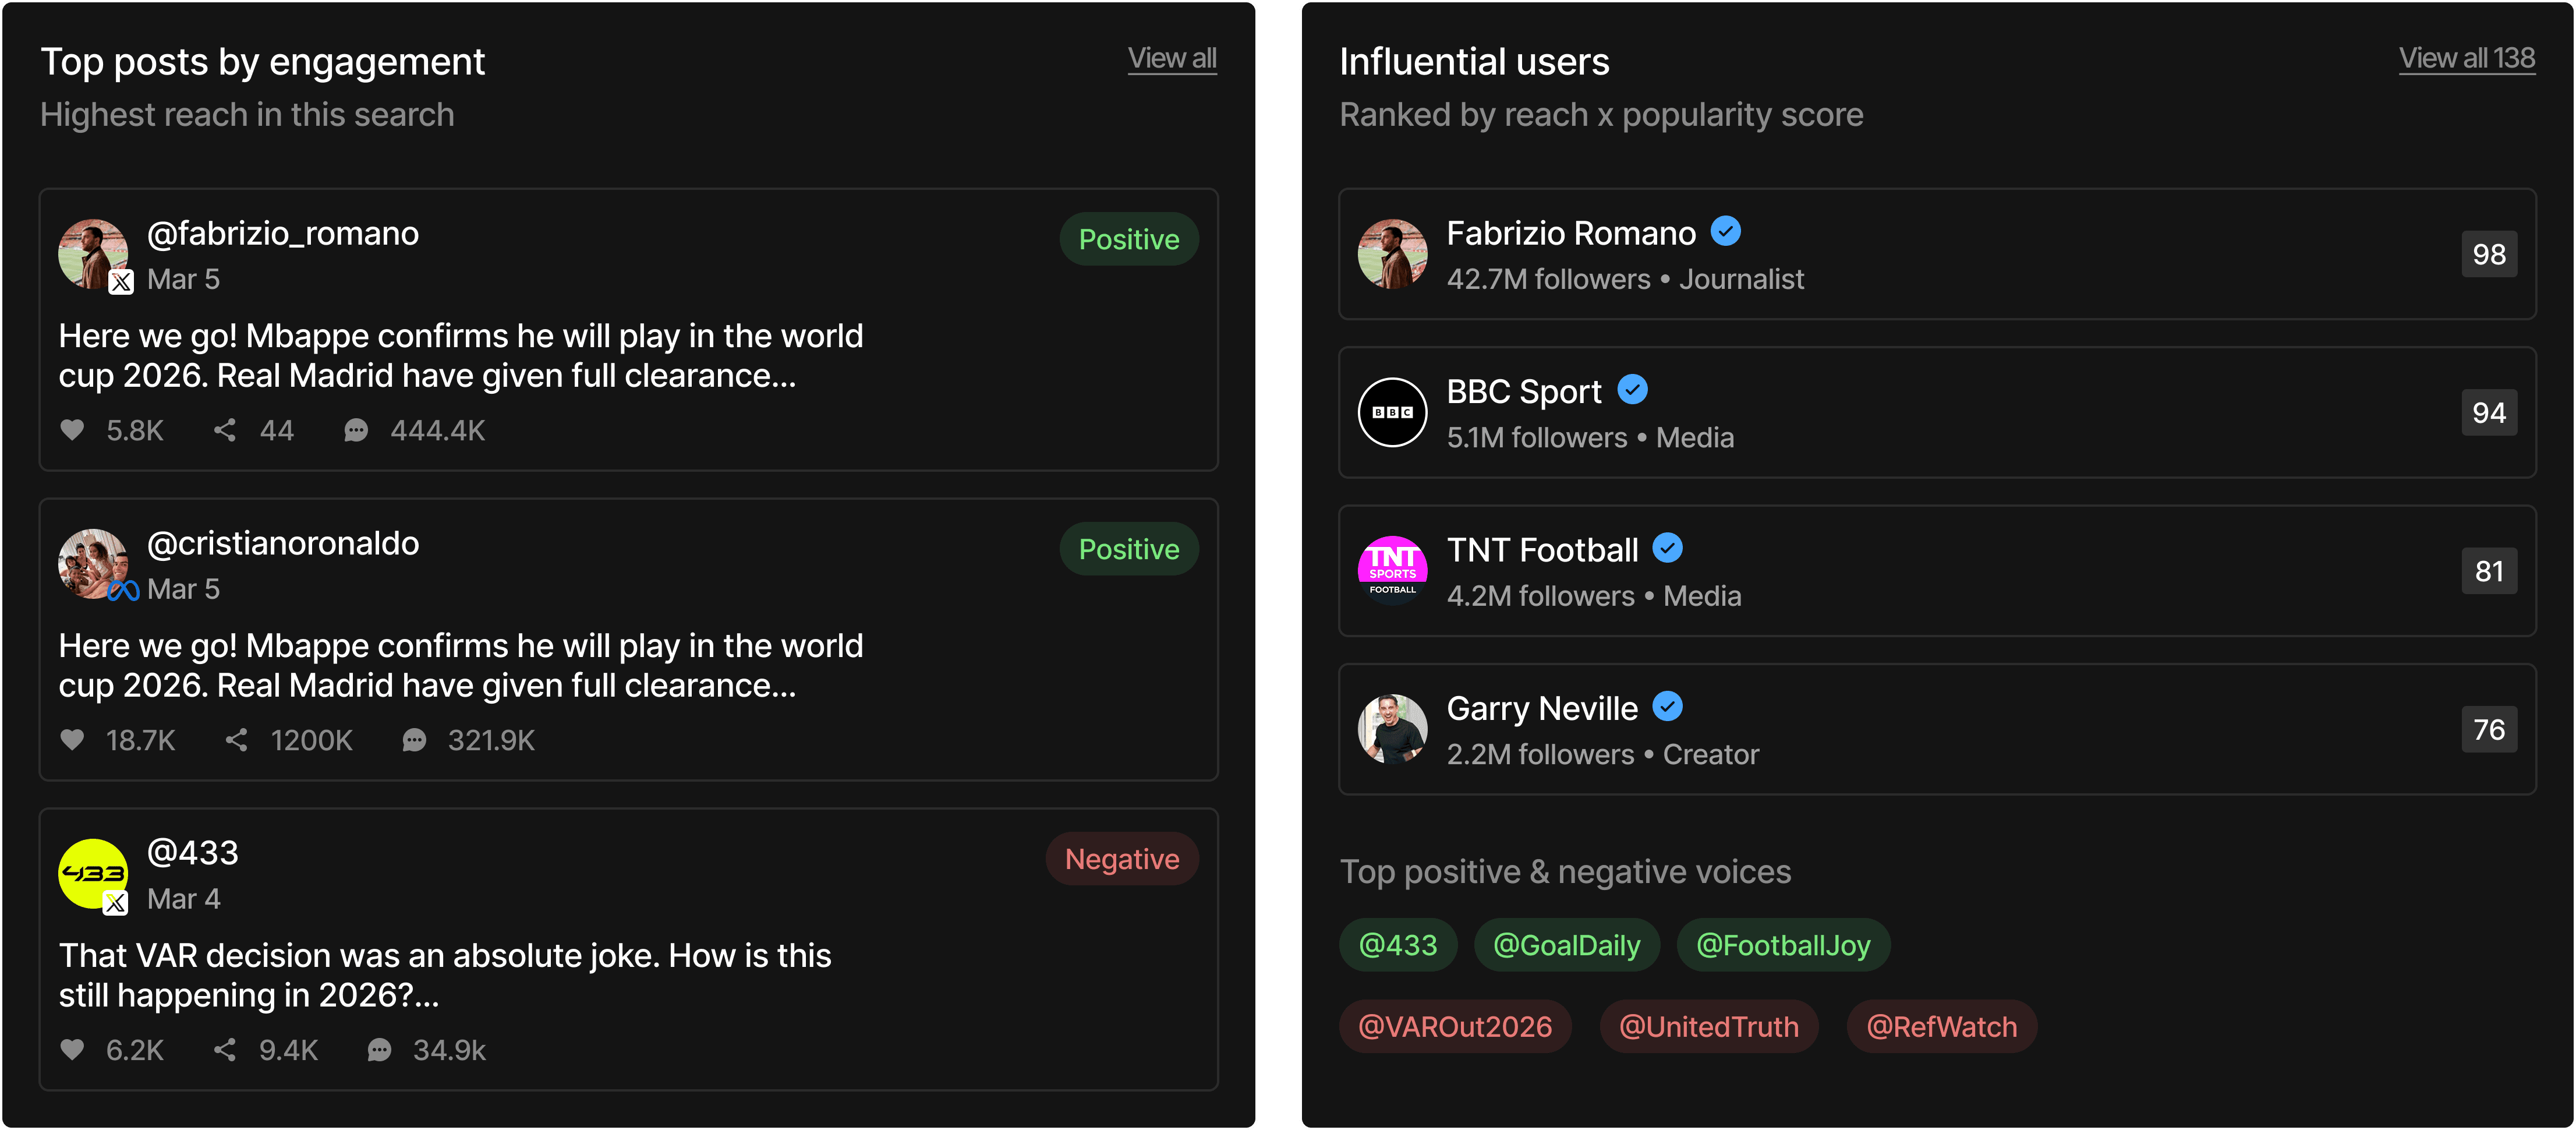Click the Negative sentiment badge on @433 post
Image resolution: width=2576 pixels, height=1130 pixels.
coord(1122,859)
